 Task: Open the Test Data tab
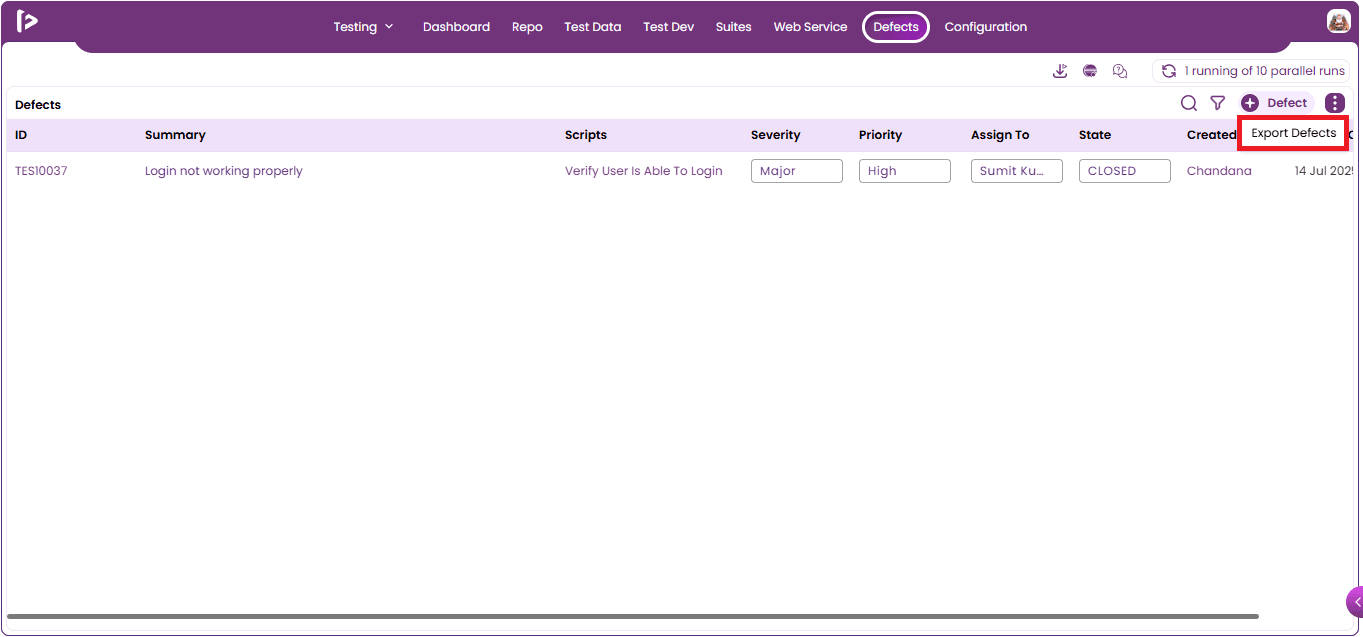coord(593,27)
